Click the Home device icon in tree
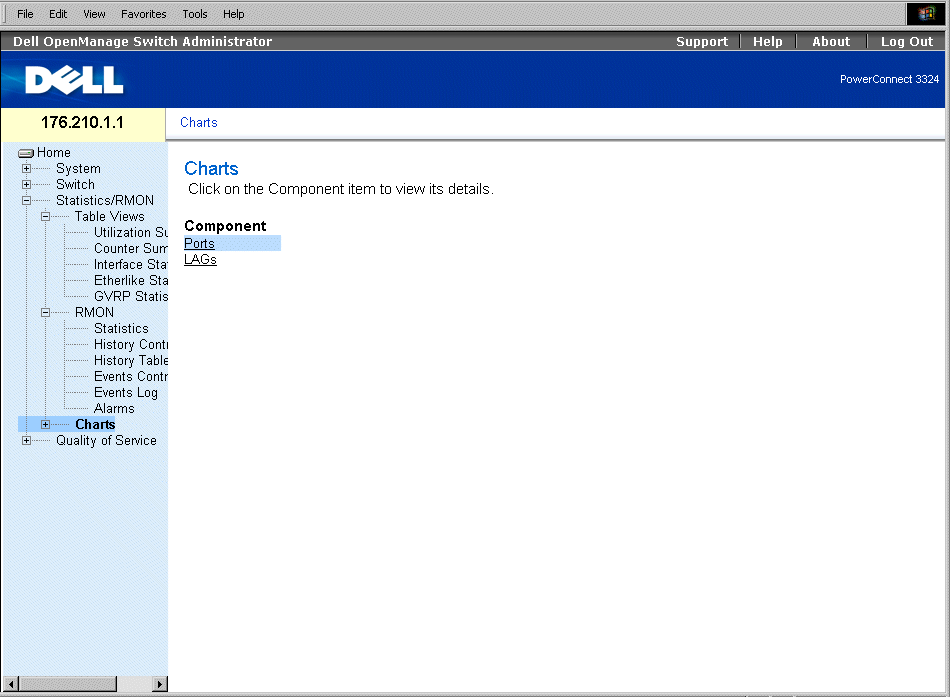 point(26,153)
